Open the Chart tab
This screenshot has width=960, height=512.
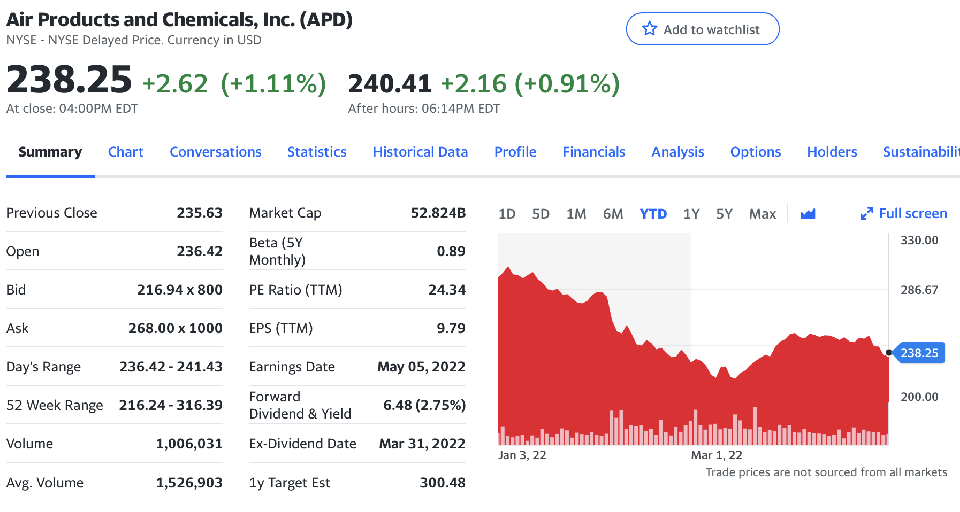coord(125,152)
